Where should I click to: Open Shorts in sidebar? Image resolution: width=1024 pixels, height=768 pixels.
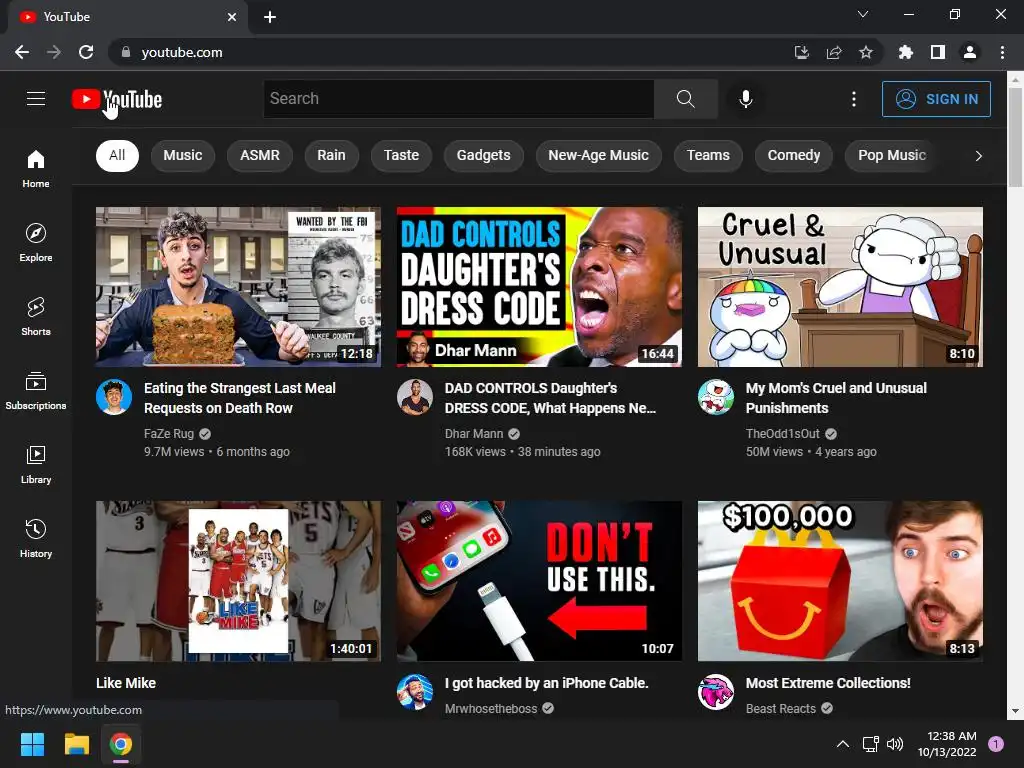(x=36, y=317)
